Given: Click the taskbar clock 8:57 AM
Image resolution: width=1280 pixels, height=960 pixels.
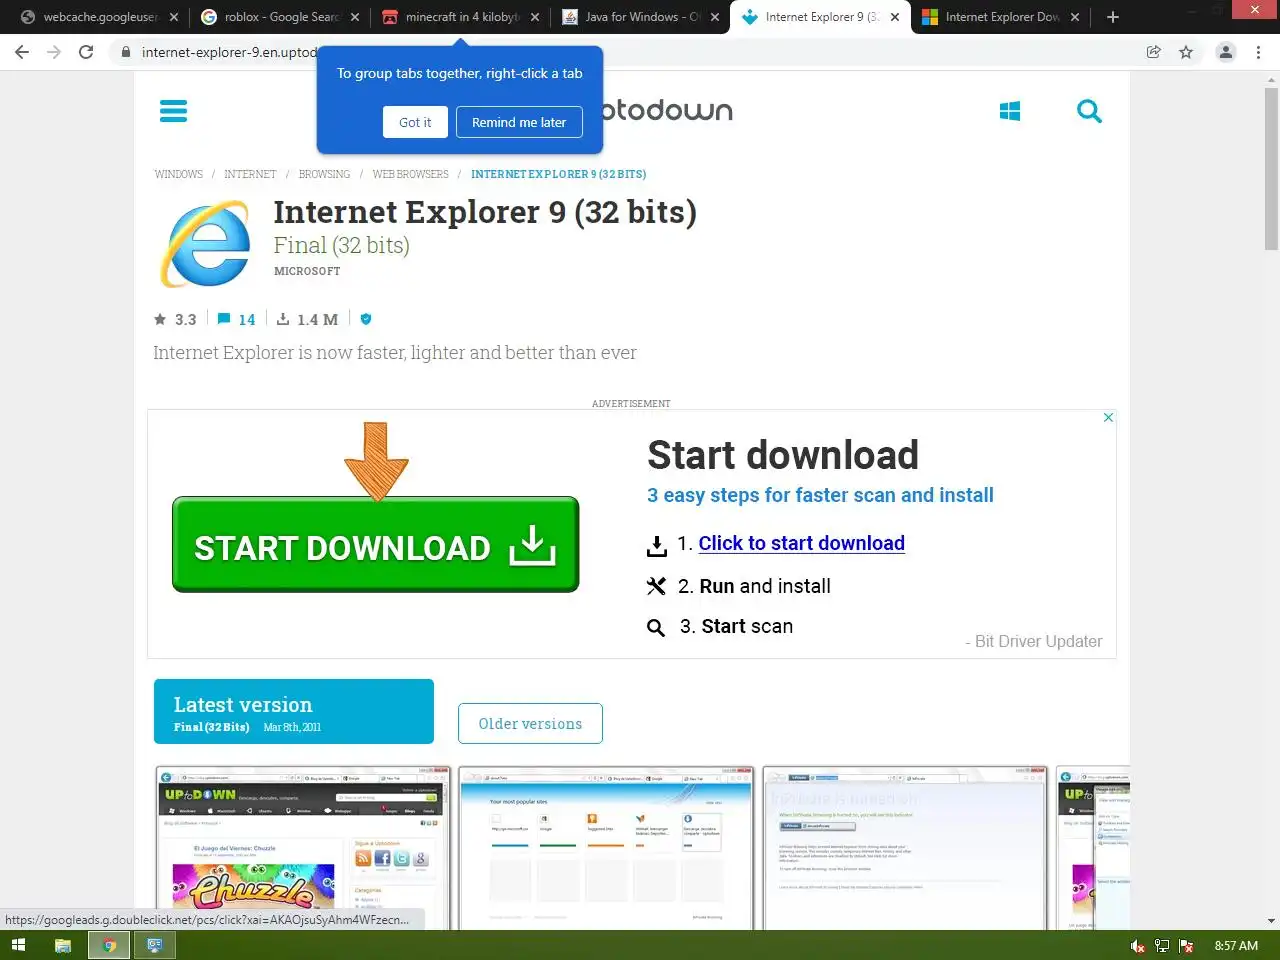Looking at the screenshot, I should click(1236, 945).
